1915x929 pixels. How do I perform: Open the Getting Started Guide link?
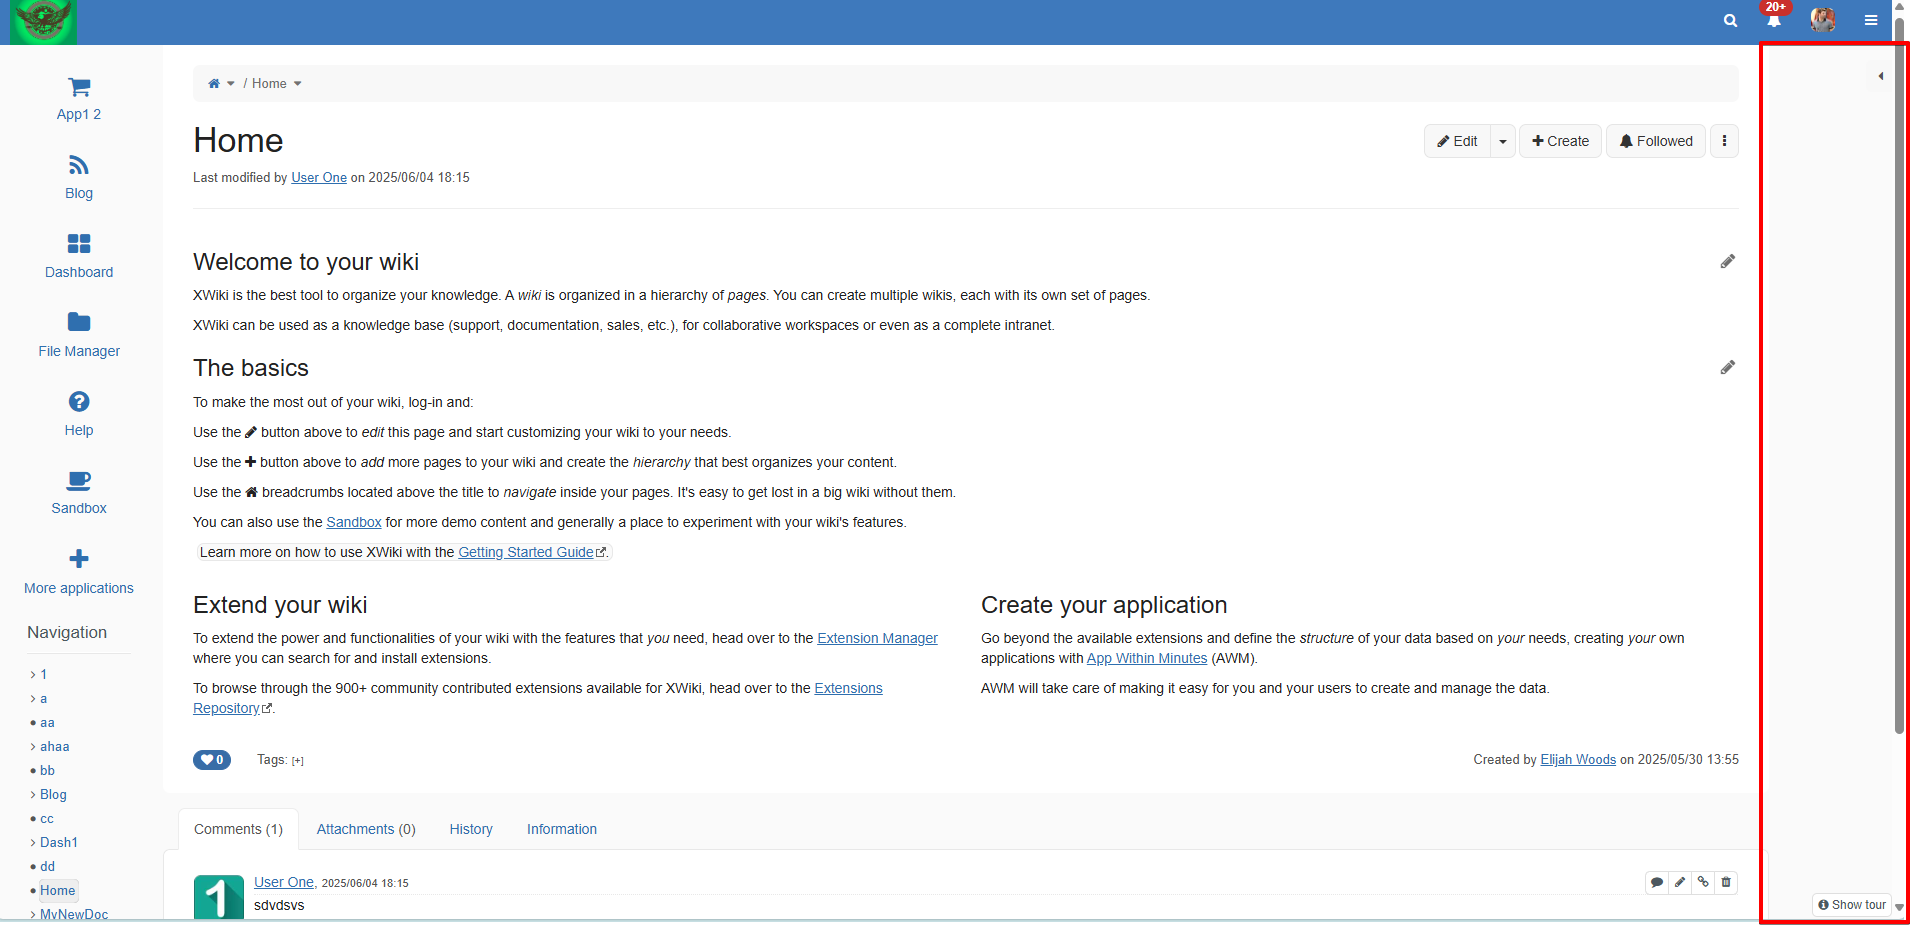[526, 552]
